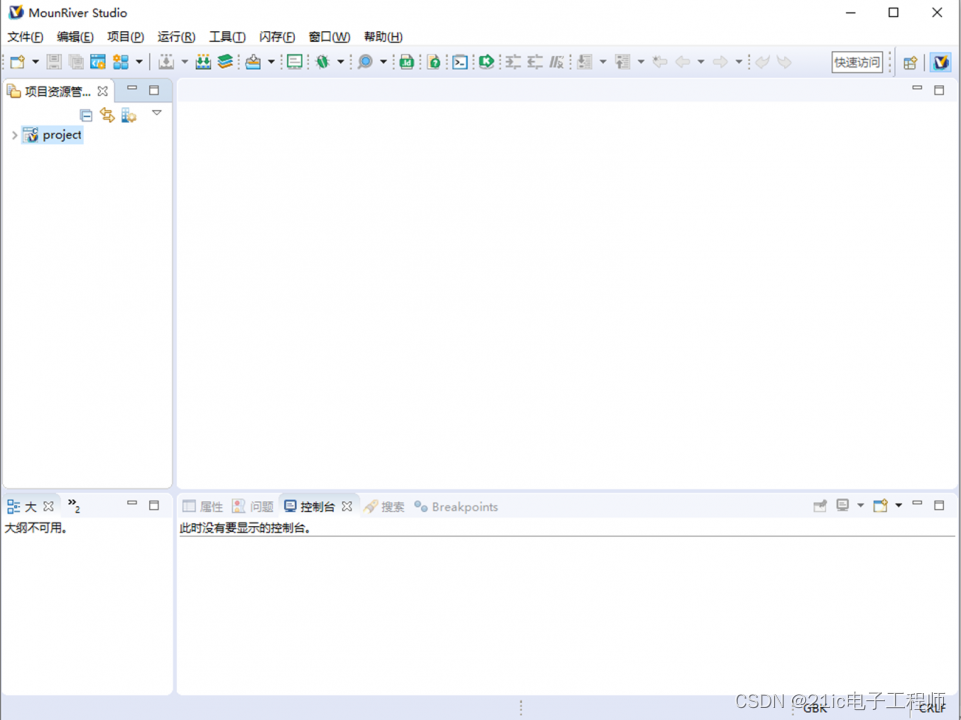Switch to the 问题 tab
The width and height of the screenshot is (961, 720).
coord(253,506)
